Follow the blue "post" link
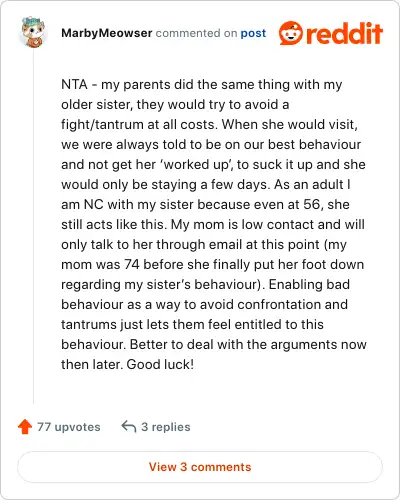The image size is (400, 500). tap(253, 33)
